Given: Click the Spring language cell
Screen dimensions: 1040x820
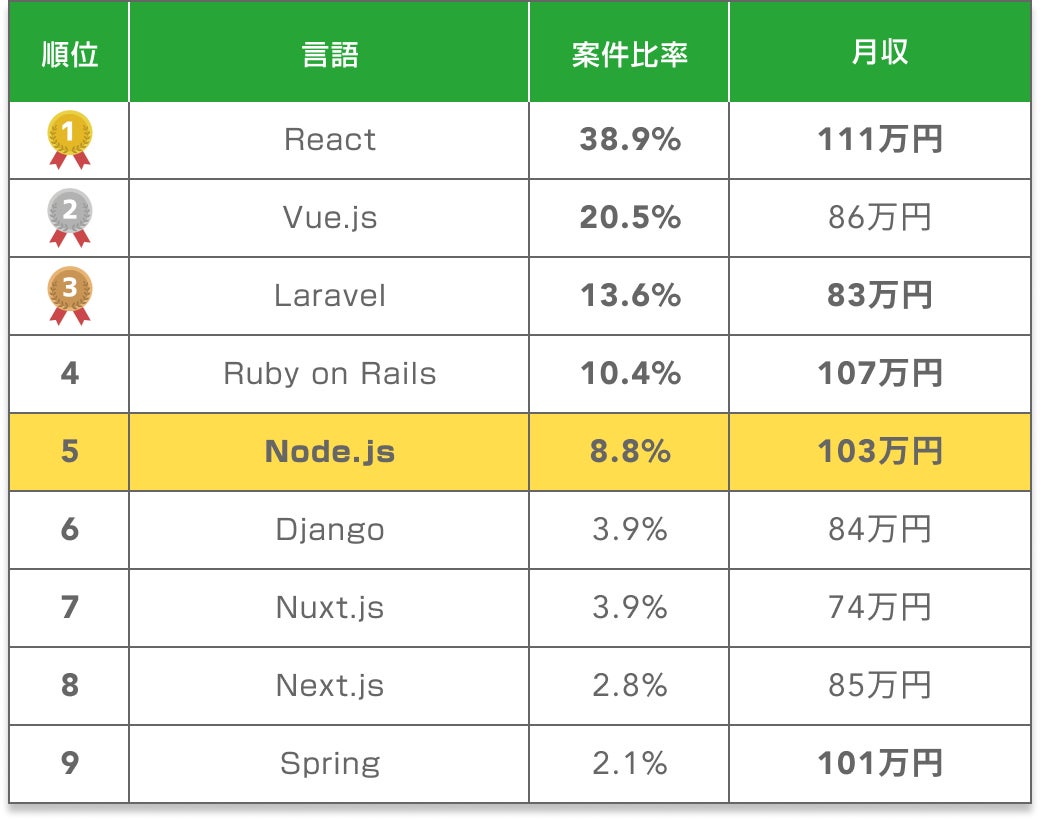Looking at the screenshot, I should pos(329,764).
